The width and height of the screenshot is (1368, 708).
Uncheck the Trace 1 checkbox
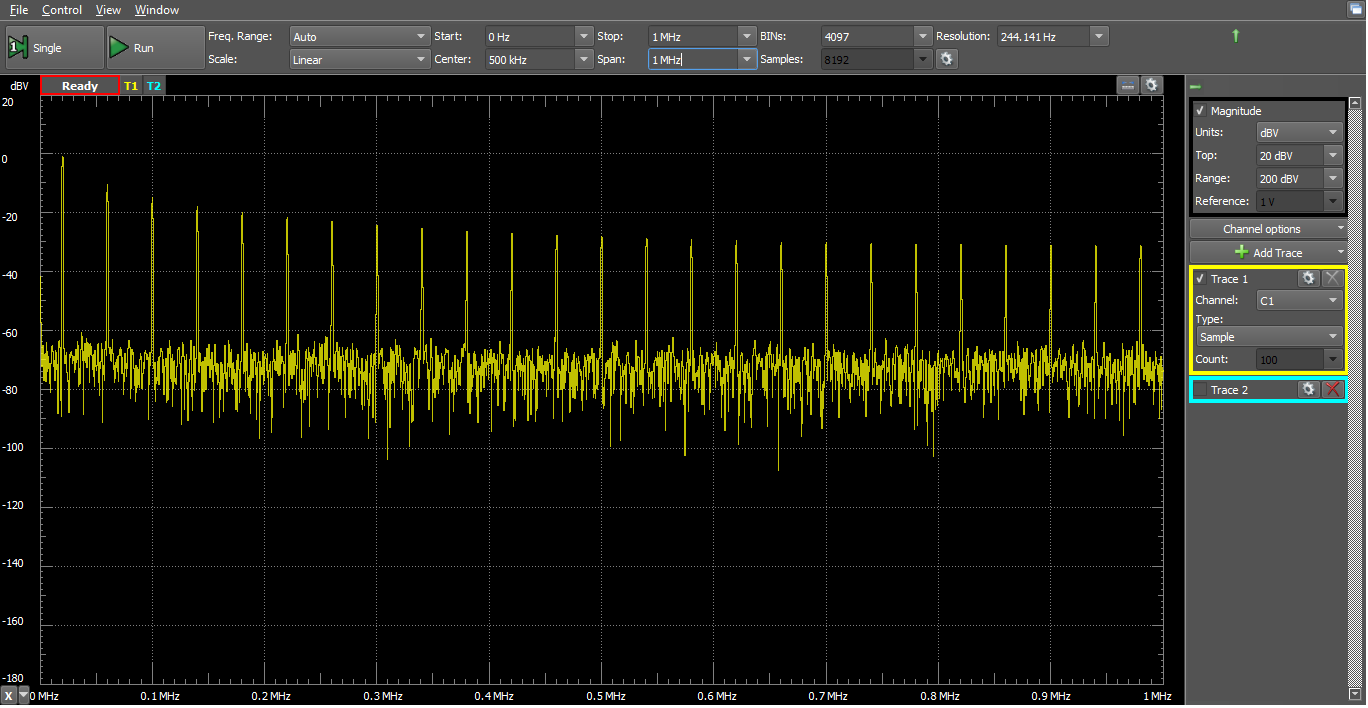1201,279
